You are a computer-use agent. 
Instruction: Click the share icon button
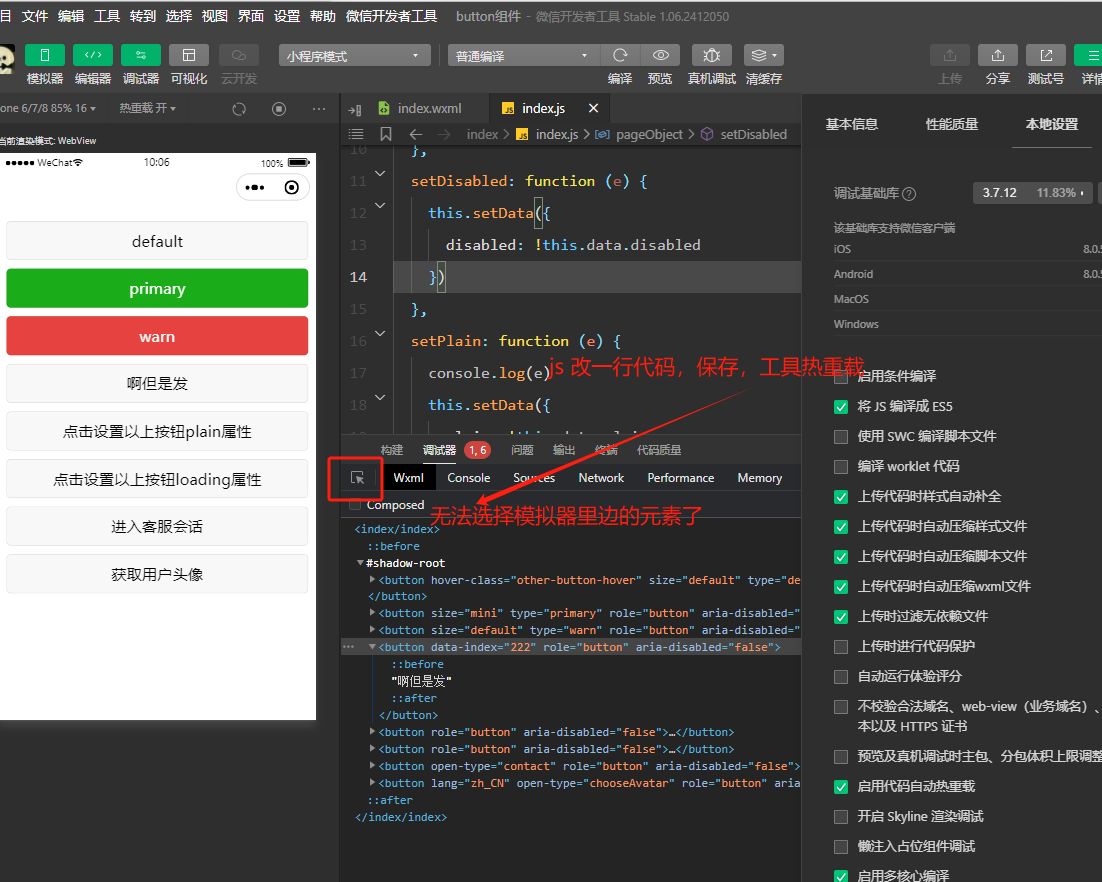click(x=997, y=55)
